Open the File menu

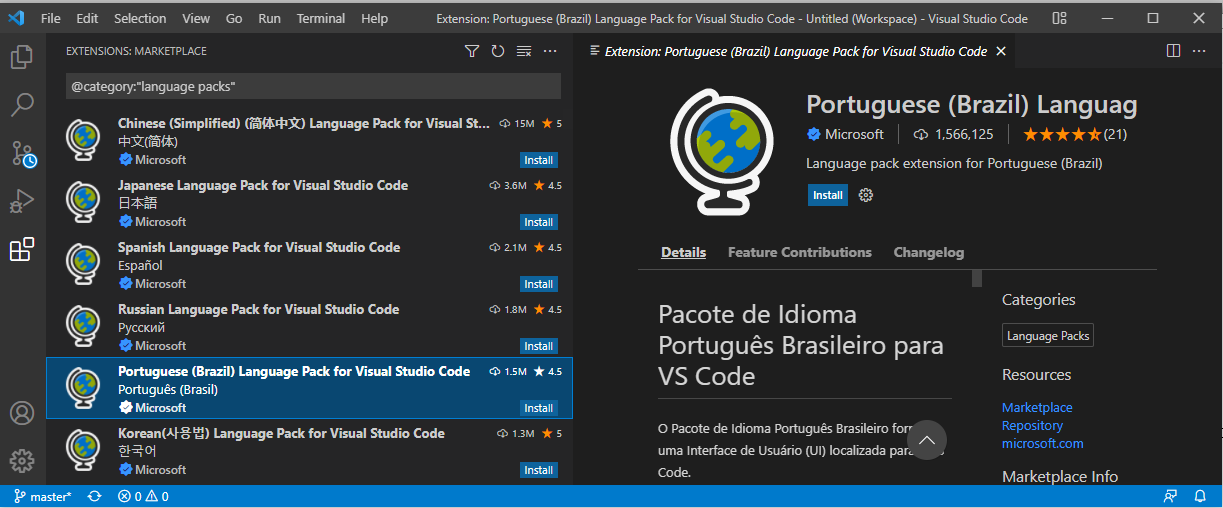(51, 18)
